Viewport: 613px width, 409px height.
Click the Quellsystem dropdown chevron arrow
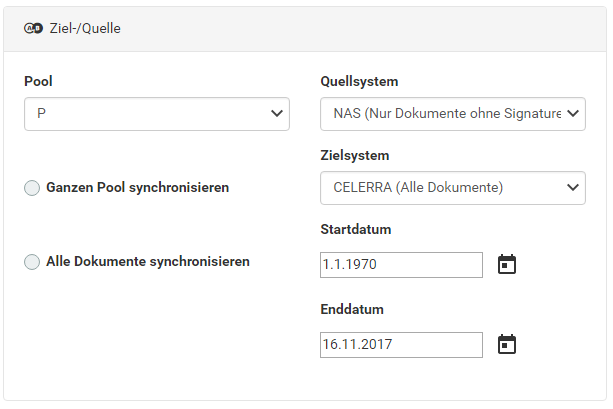coord(573,114)
